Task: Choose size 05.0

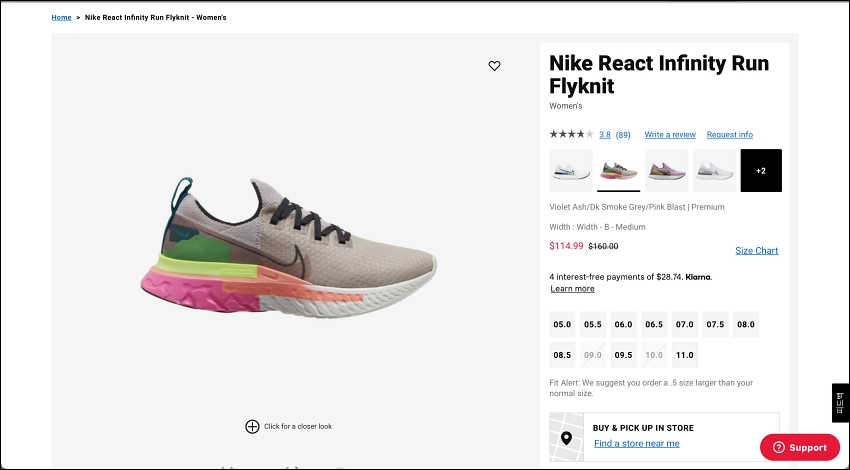Action: (x=562, y=324)
